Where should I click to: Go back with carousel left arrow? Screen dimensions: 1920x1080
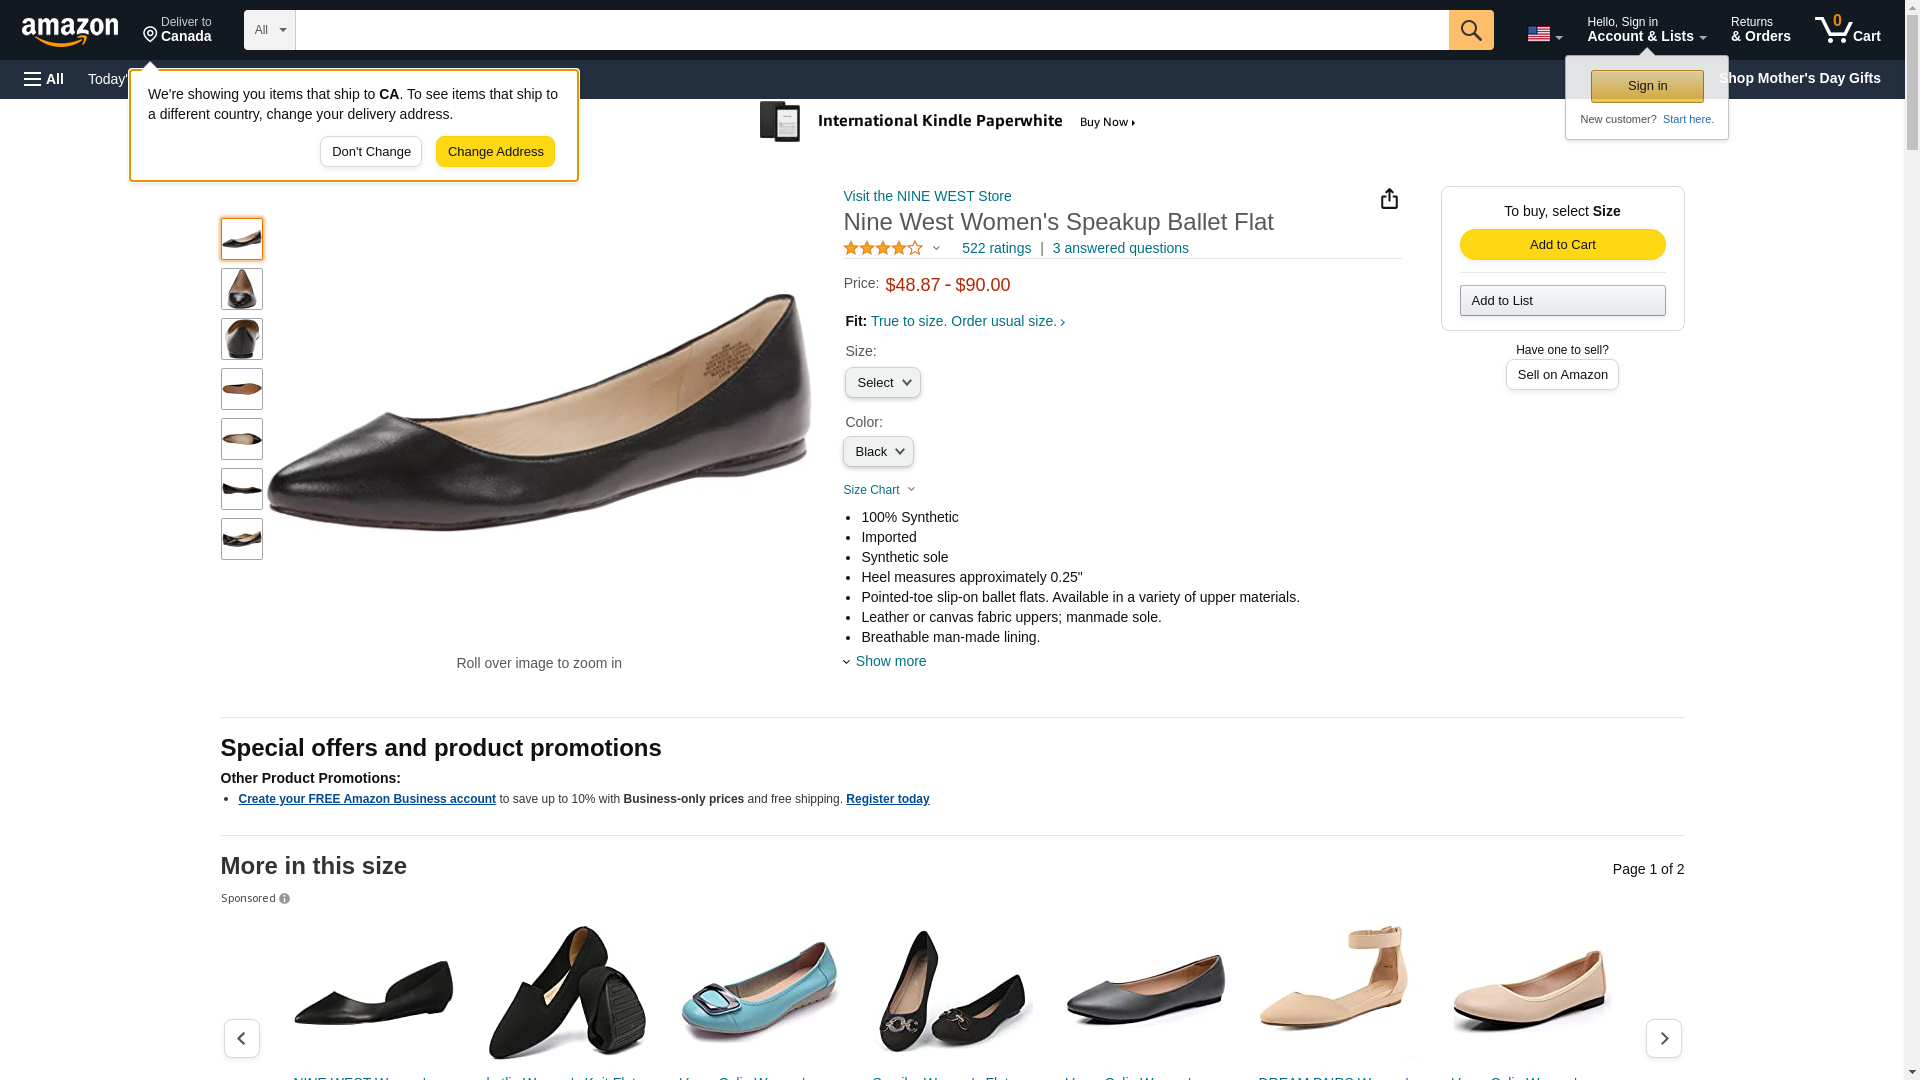click(241, 1038)
